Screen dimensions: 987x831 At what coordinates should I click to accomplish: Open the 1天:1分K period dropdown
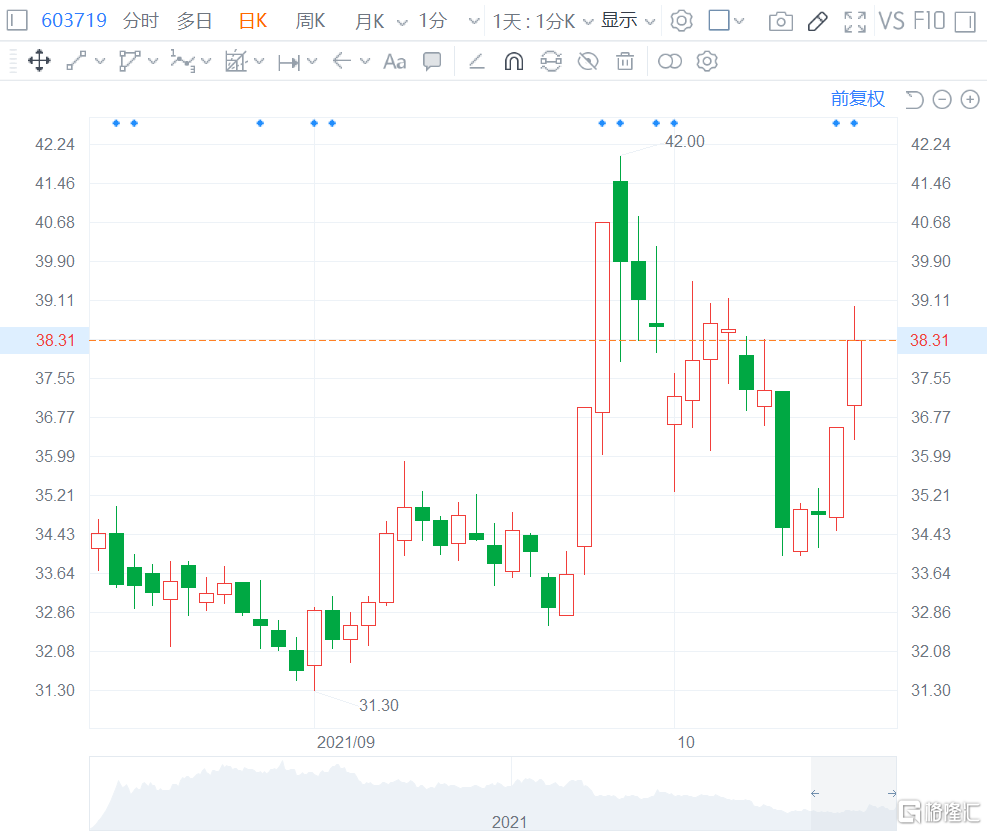543,21
